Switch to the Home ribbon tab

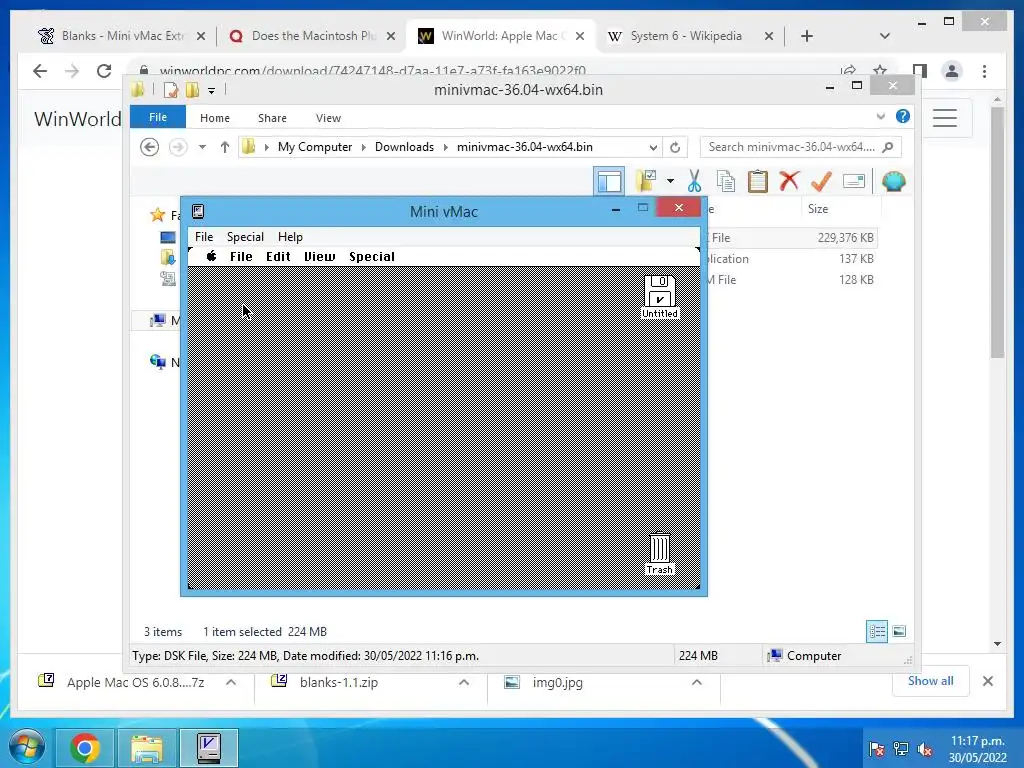pyautogui.click(x=215, y=118)
